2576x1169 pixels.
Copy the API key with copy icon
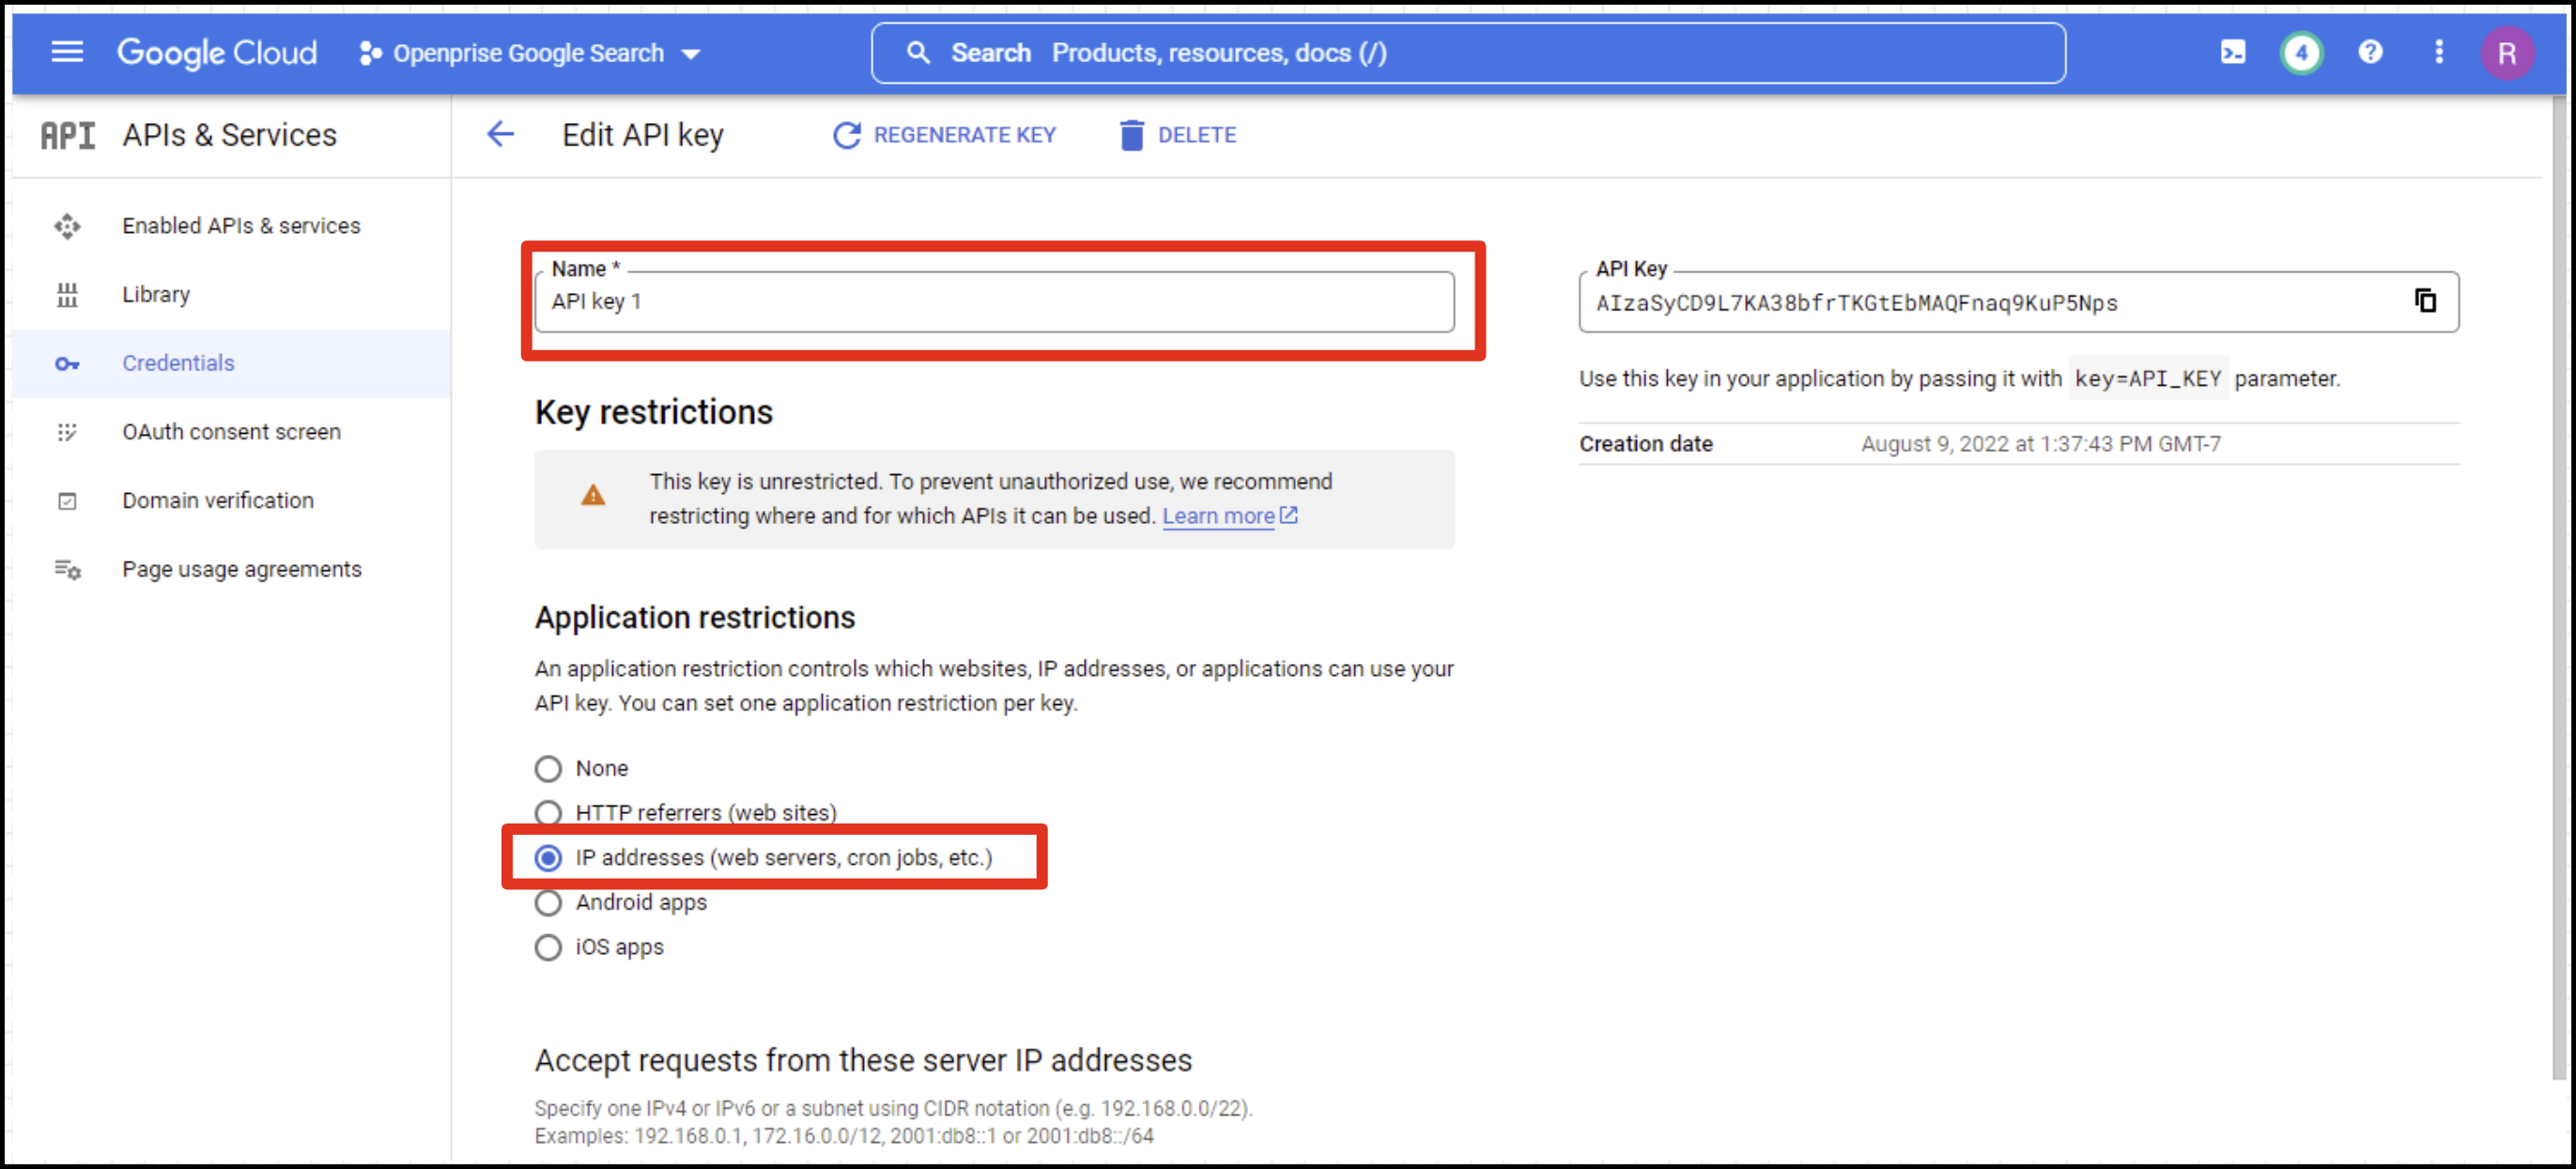coord(2424,301)
